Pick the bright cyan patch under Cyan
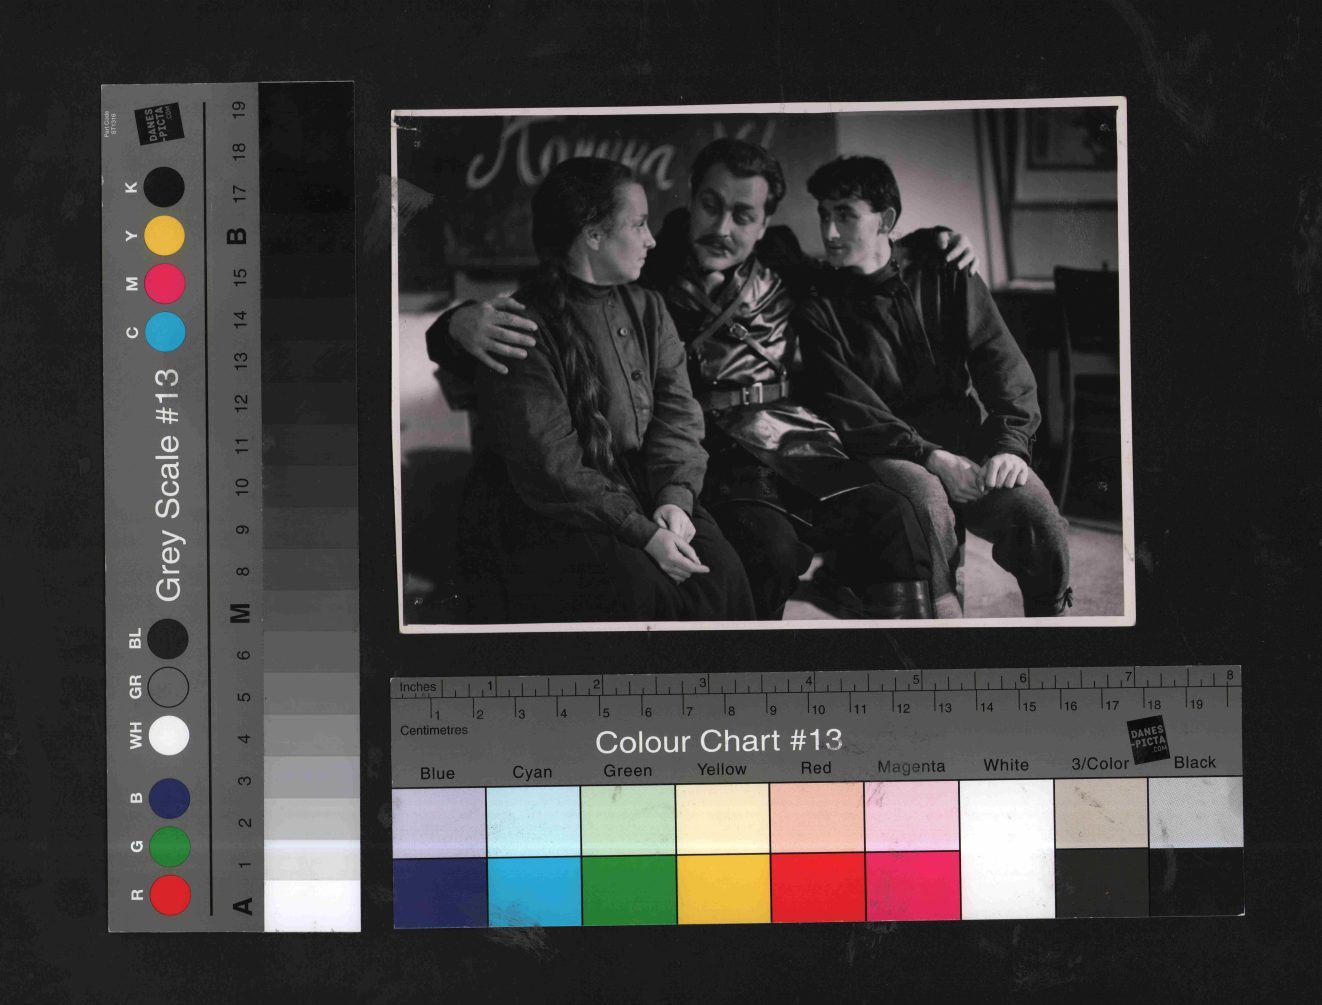 coord(533,888)
